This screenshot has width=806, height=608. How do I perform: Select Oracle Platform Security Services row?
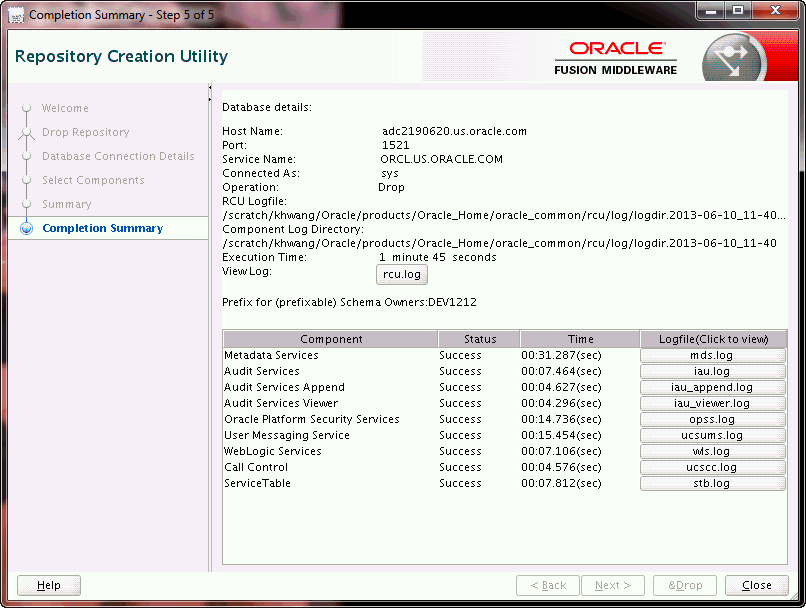[504, 419]
